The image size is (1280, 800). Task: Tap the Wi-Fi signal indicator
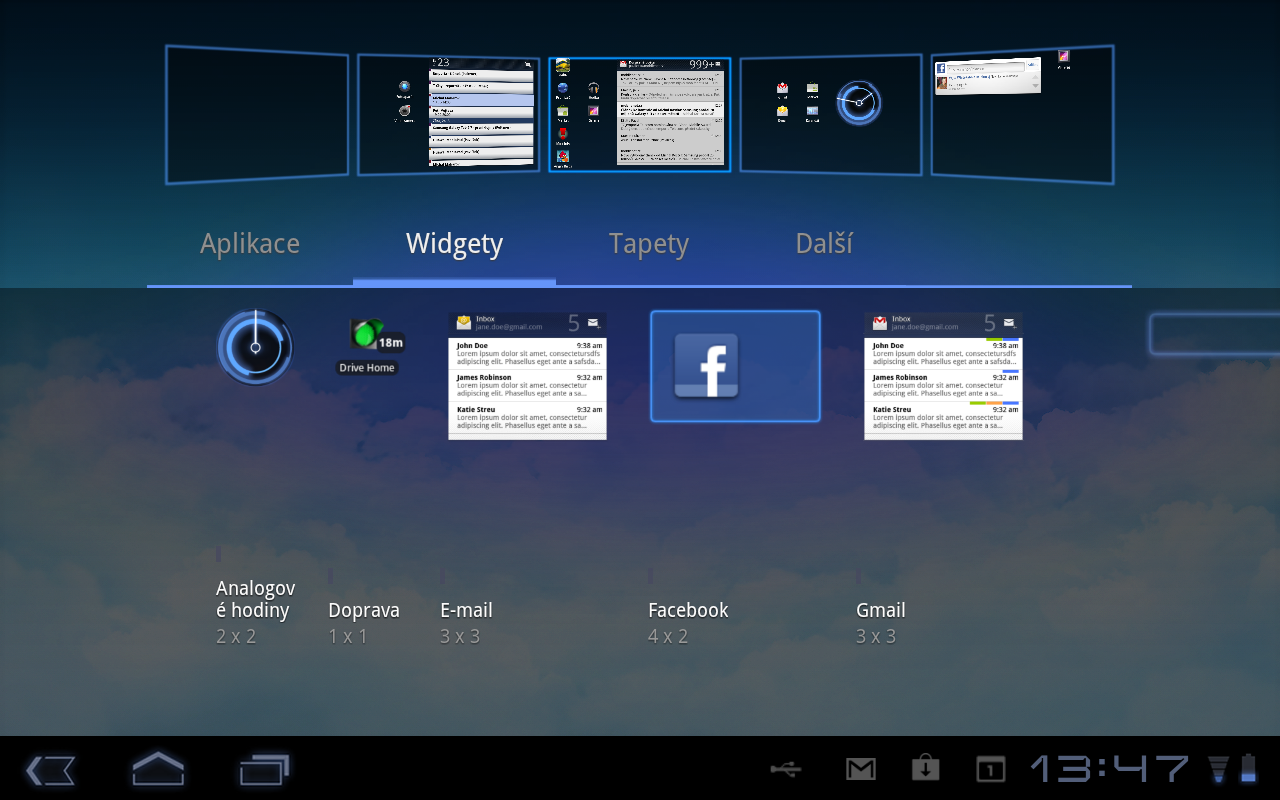(1218, 770)
